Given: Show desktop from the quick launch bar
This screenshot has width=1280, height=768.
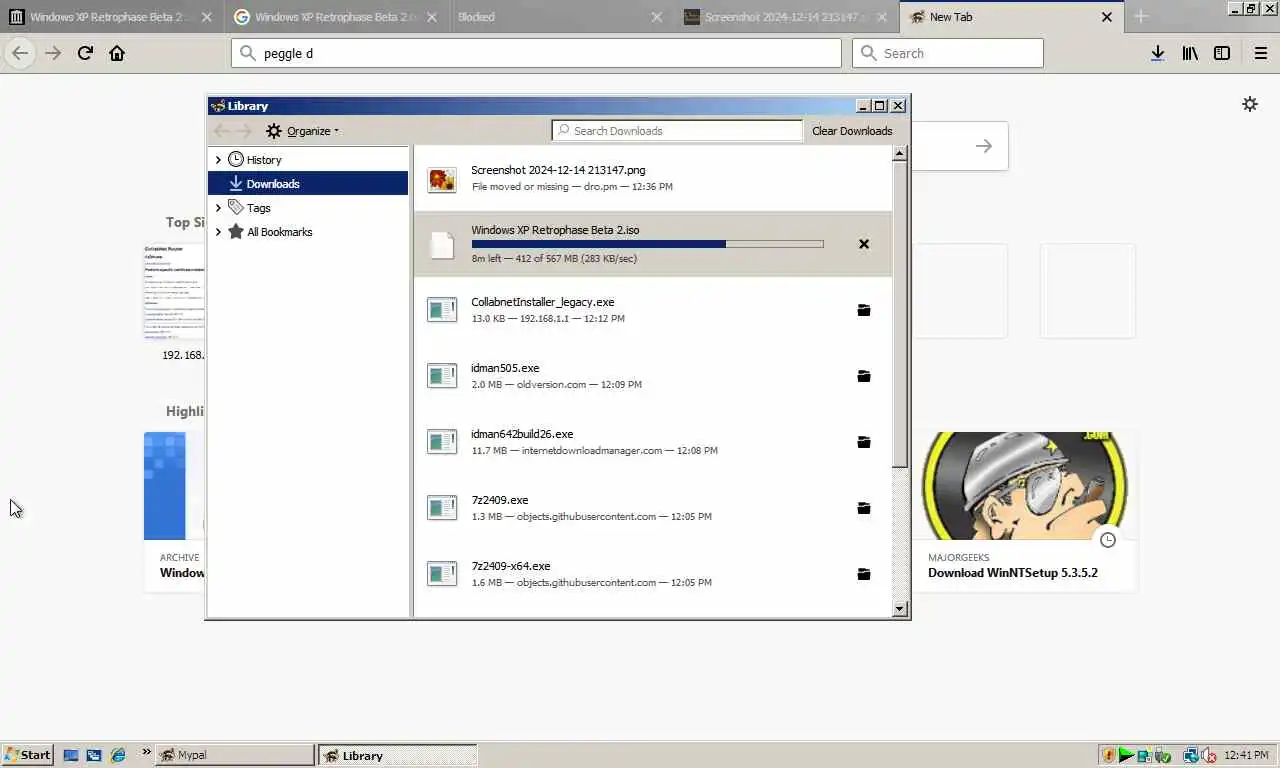Looking at the screenshot, I should click(x=71, y=755).
